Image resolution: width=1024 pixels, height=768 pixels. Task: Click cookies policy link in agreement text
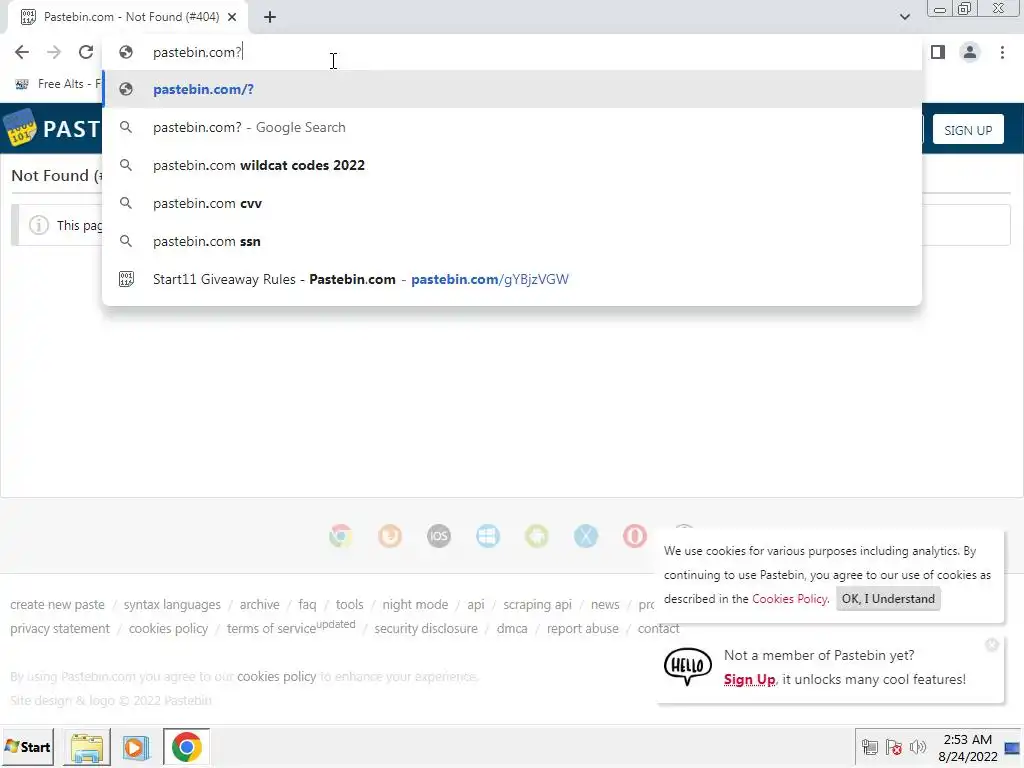[x=276, y=677]
